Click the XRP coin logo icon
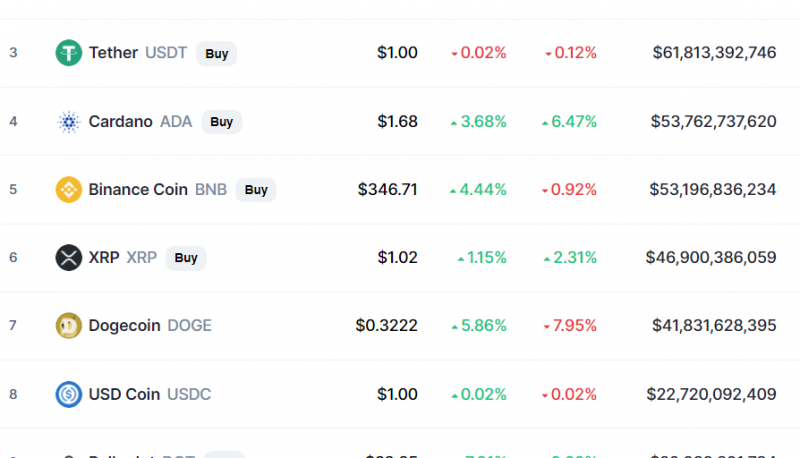 pos(68,258)
